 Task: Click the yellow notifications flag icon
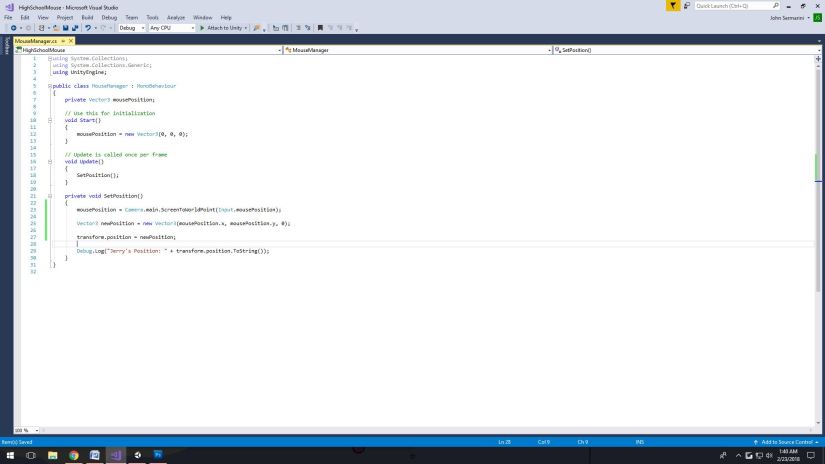coord(673,6)
